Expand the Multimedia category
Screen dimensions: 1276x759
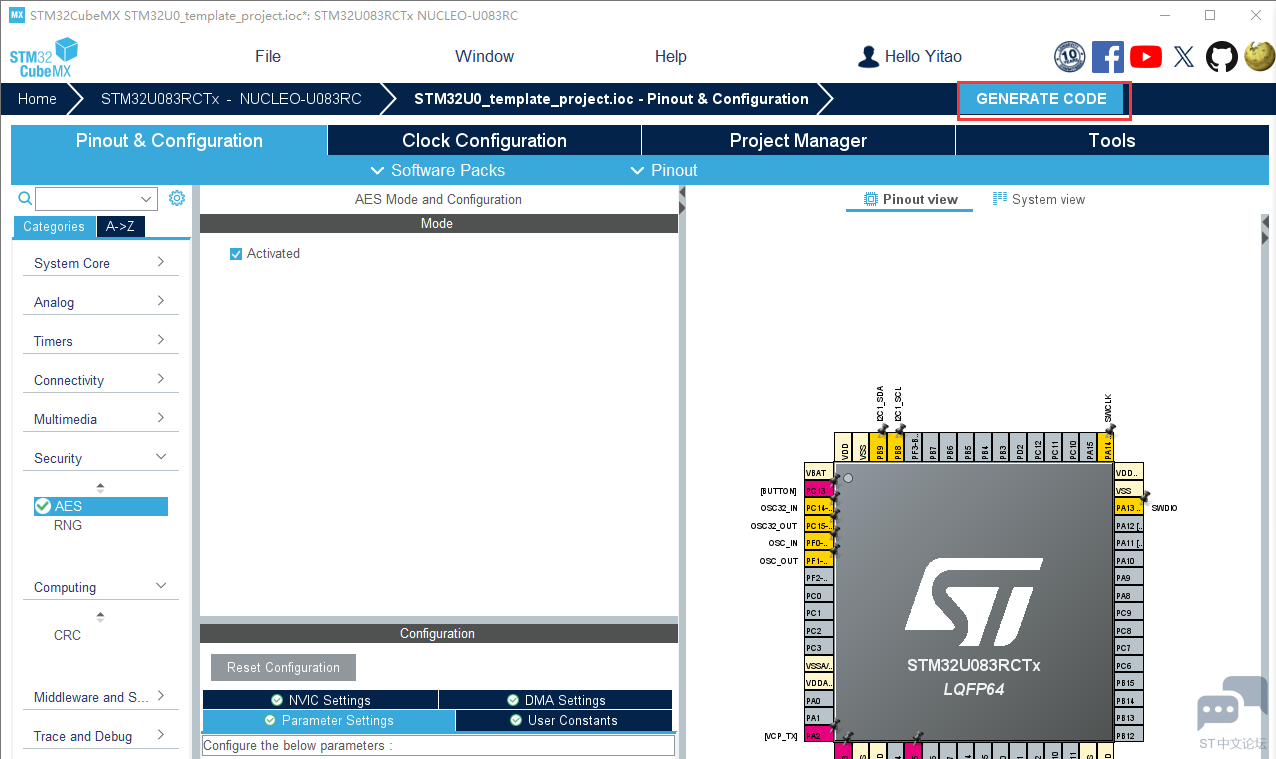pos(100,419)
